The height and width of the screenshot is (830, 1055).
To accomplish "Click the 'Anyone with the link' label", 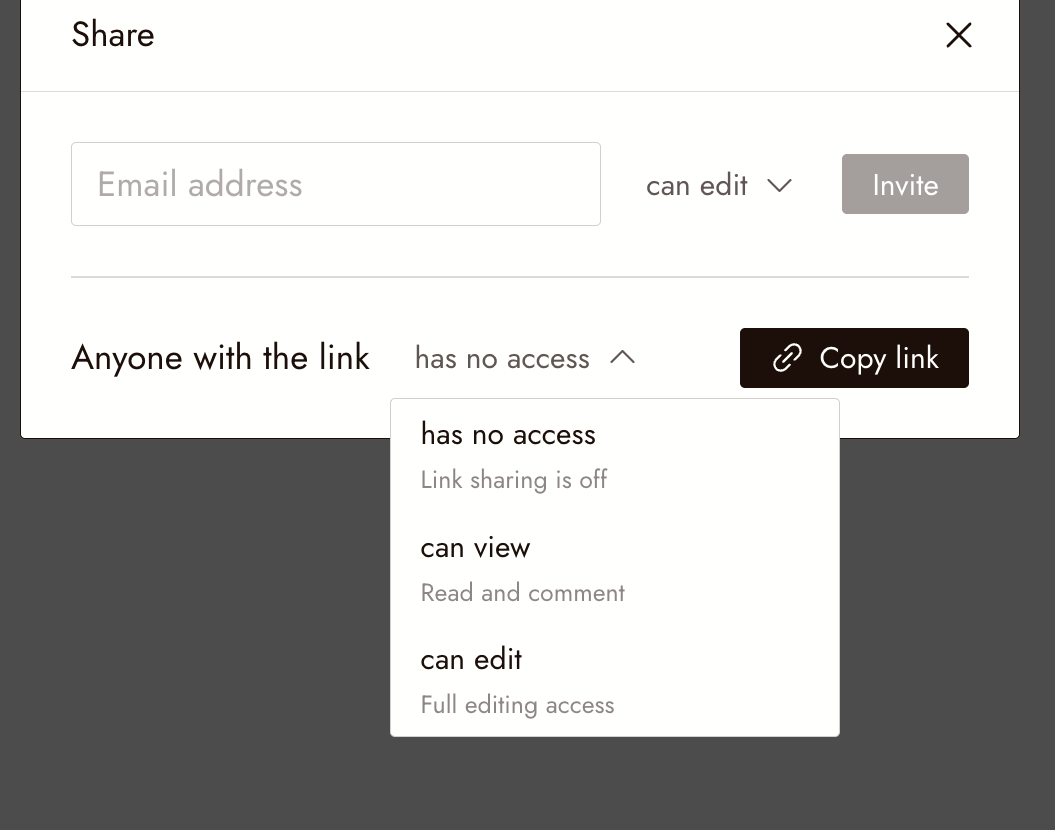I will (x=221, y=357).
